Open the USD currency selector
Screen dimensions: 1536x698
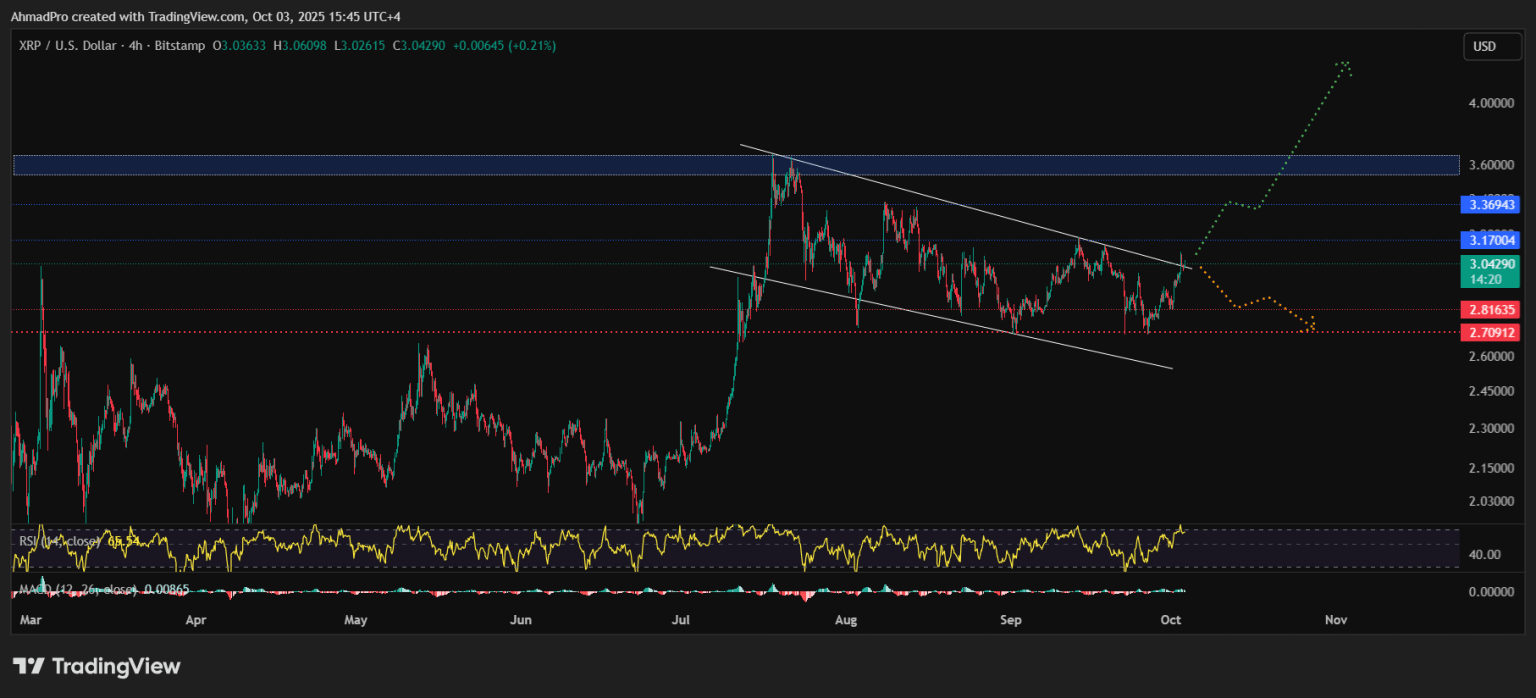1484,46
